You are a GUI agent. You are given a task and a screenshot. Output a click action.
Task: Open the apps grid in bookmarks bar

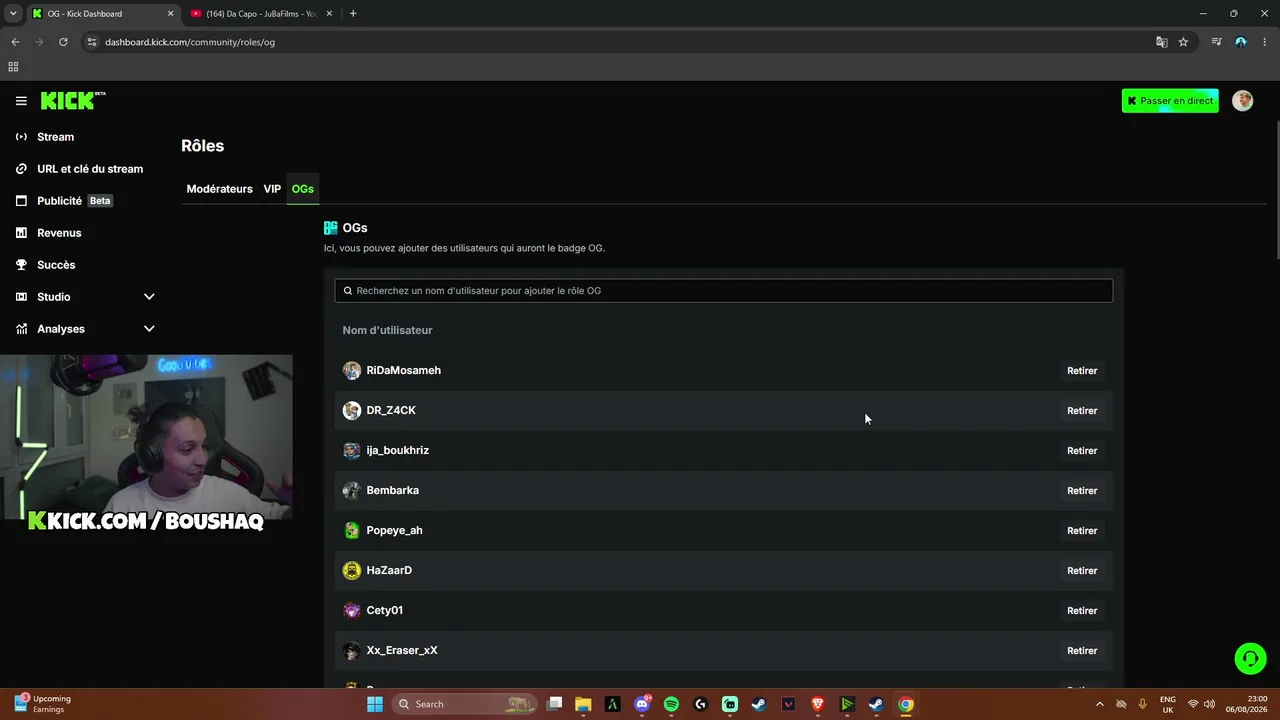click(x=13, y=67)
